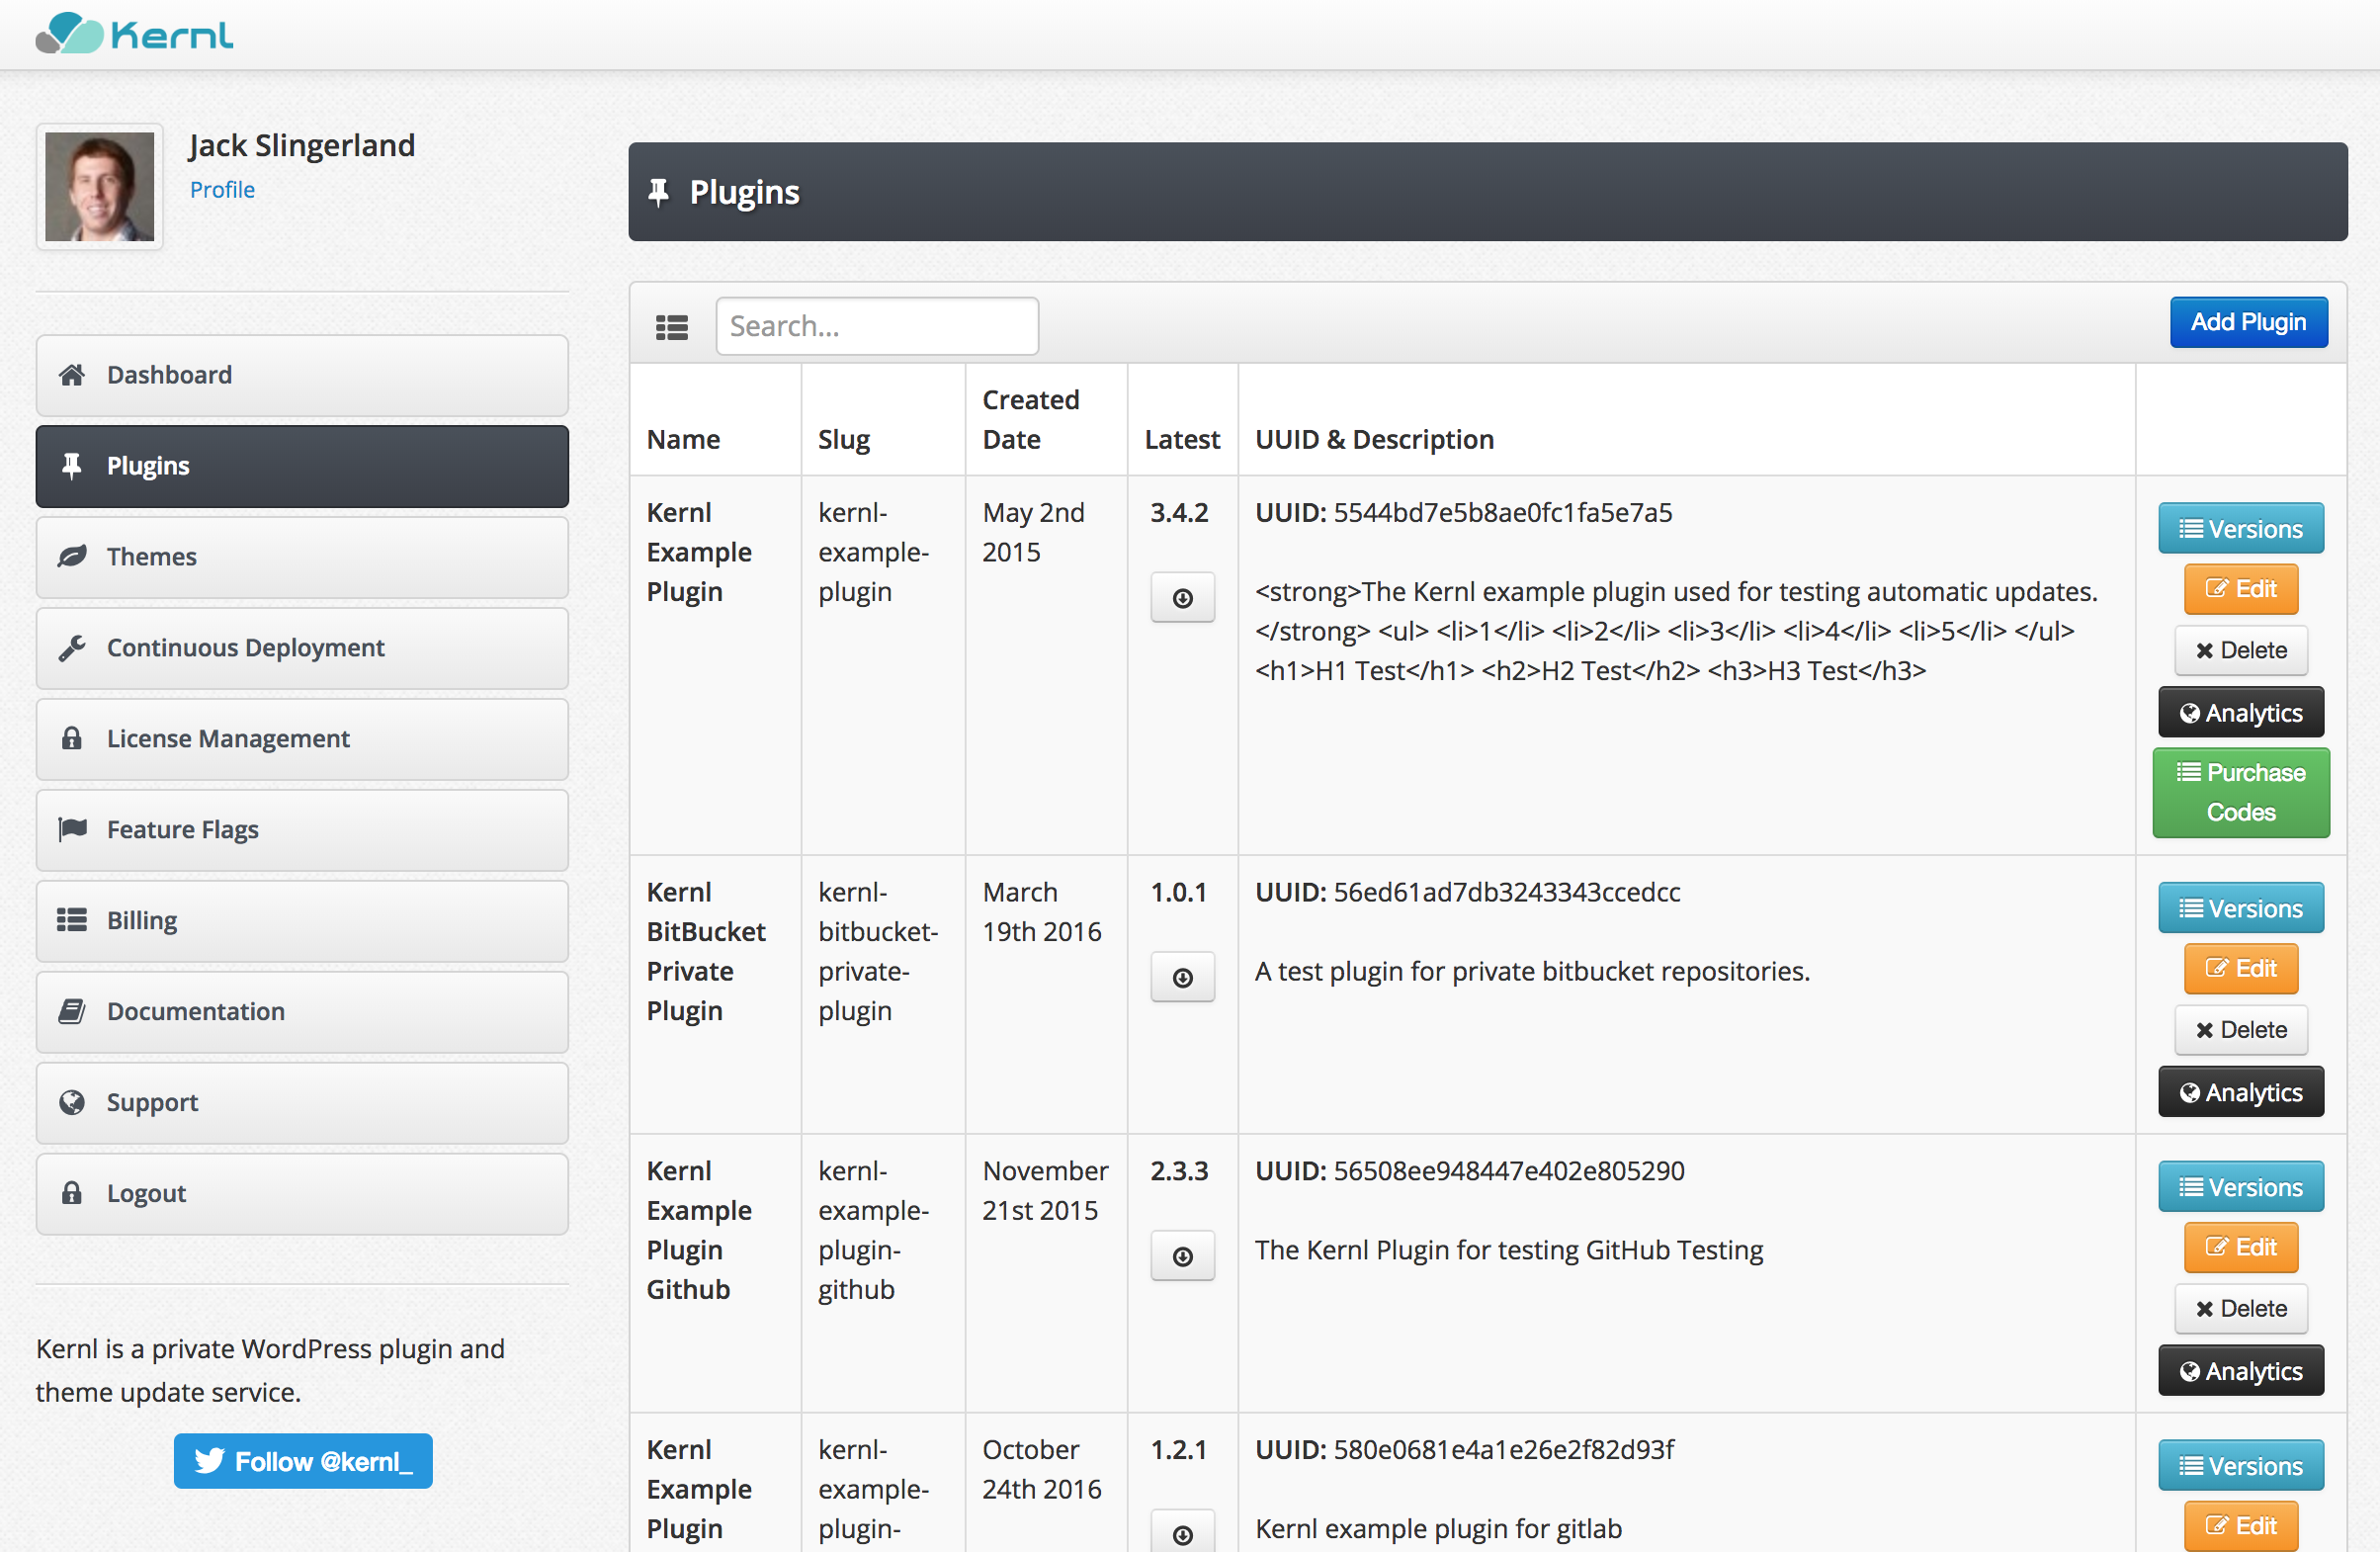Click download icon under version 2.3.3
This screenshot has width=2380, height=1552.
point(1182,1256)
